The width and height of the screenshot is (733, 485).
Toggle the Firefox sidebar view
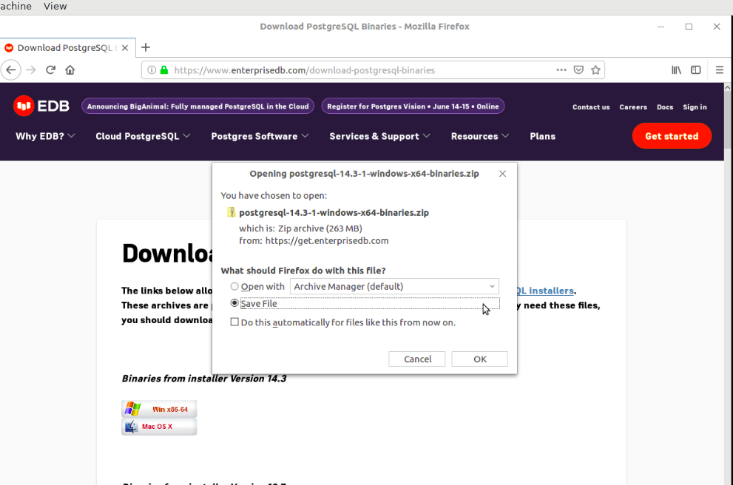(x=696, y=70)
